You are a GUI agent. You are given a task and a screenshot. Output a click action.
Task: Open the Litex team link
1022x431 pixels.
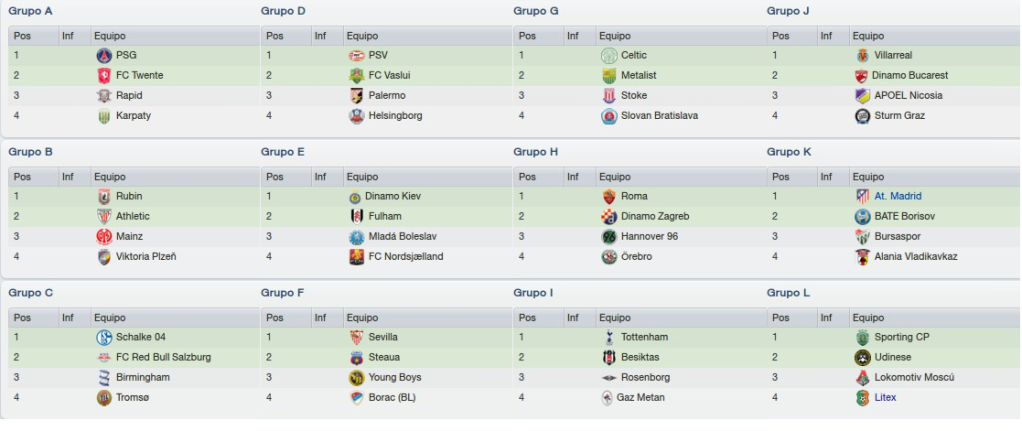[885, 397]
